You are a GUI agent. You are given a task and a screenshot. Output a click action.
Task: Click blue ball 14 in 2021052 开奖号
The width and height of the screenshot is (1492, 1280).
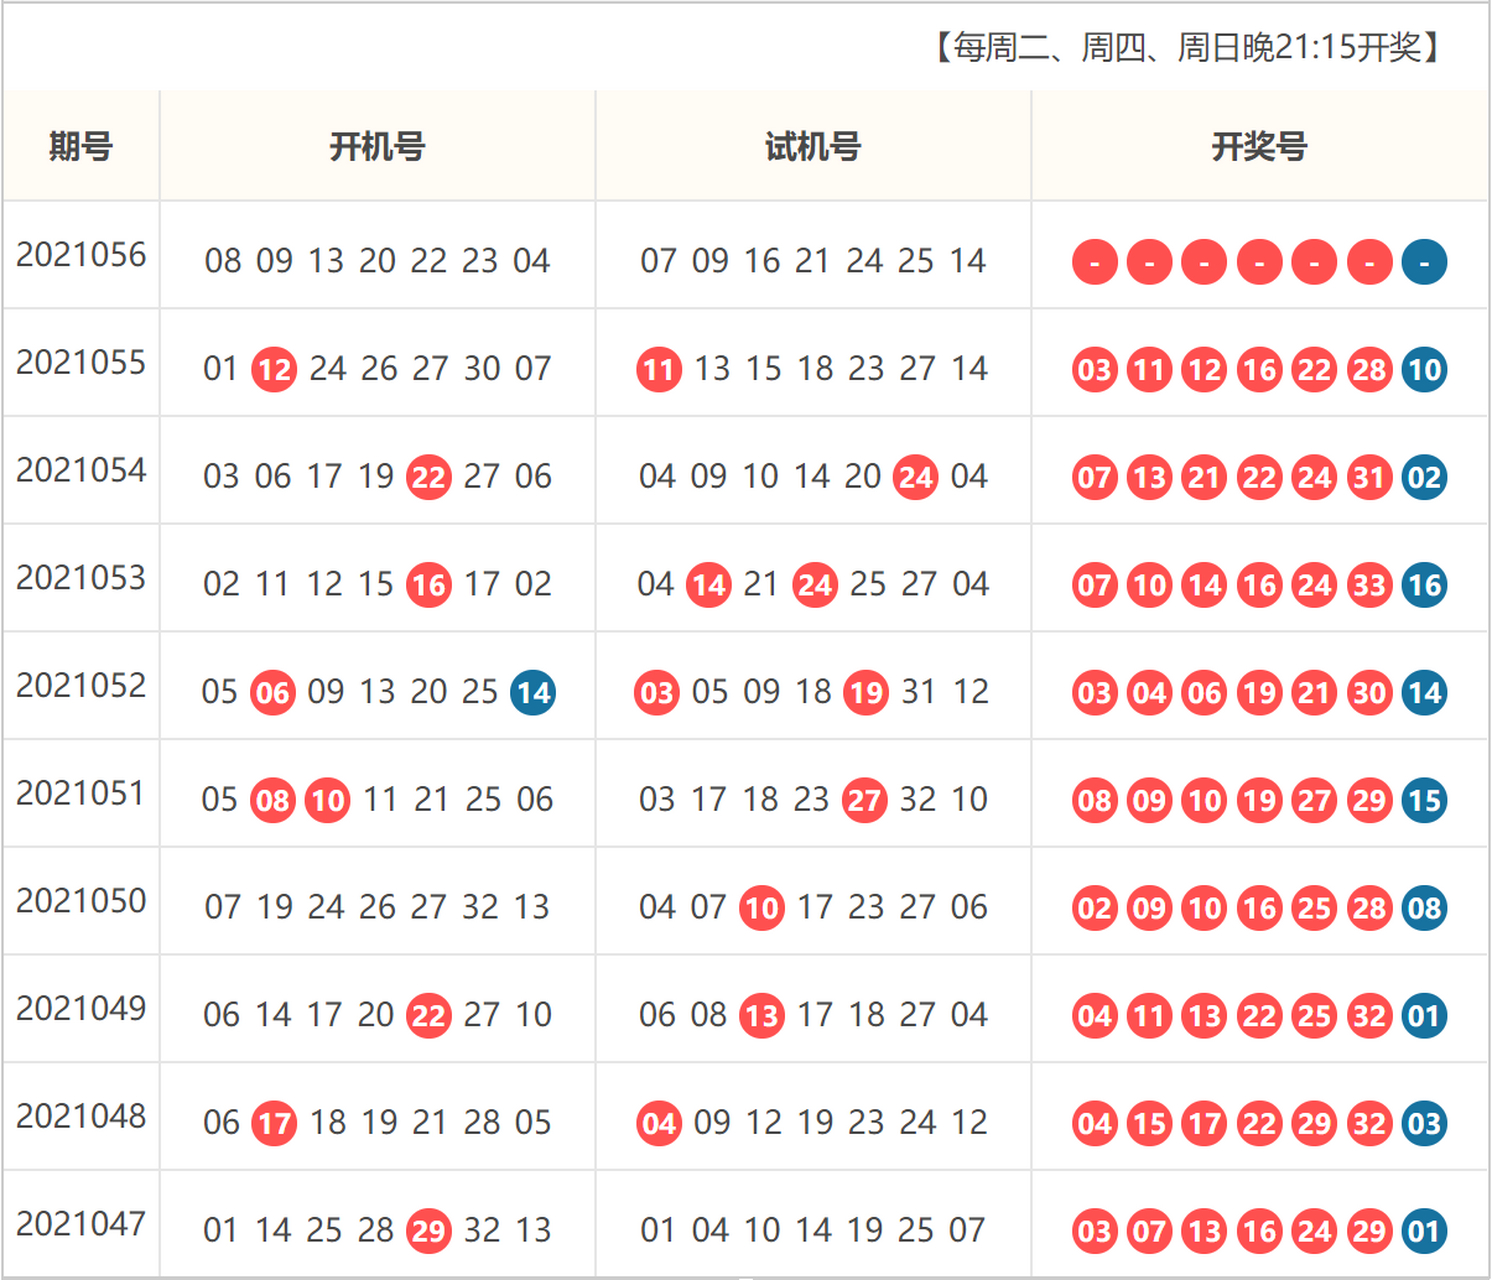(x=1424, y=693)
